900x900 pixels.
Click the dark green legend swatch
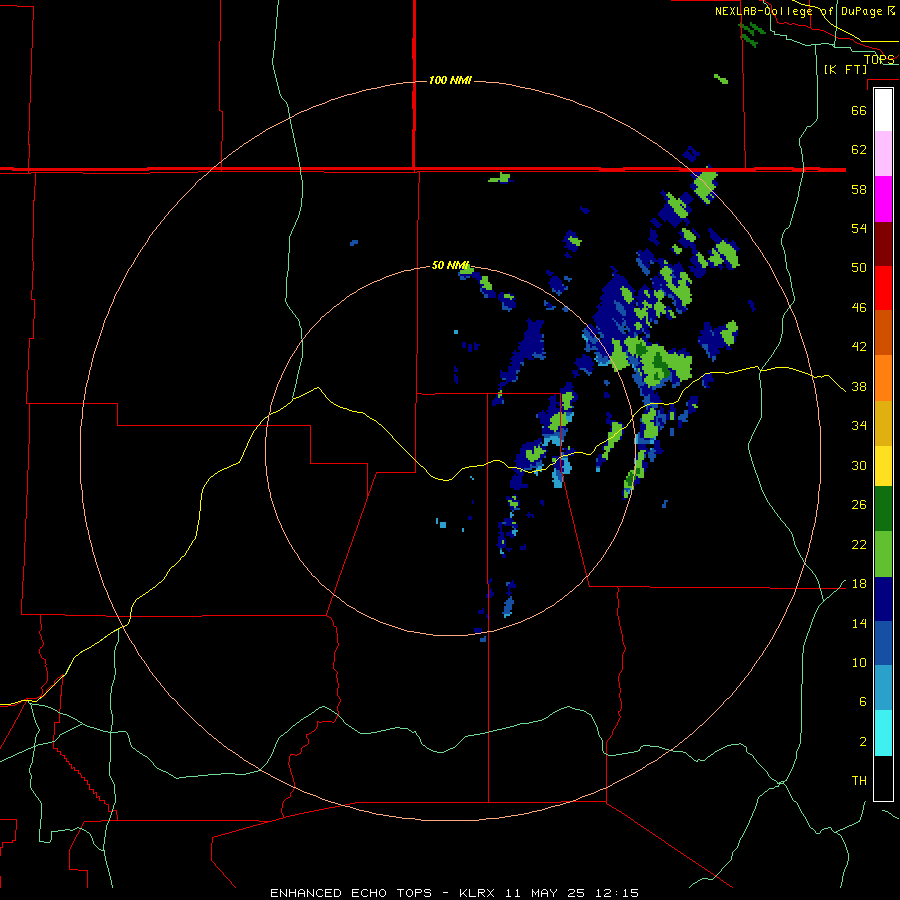883,509
